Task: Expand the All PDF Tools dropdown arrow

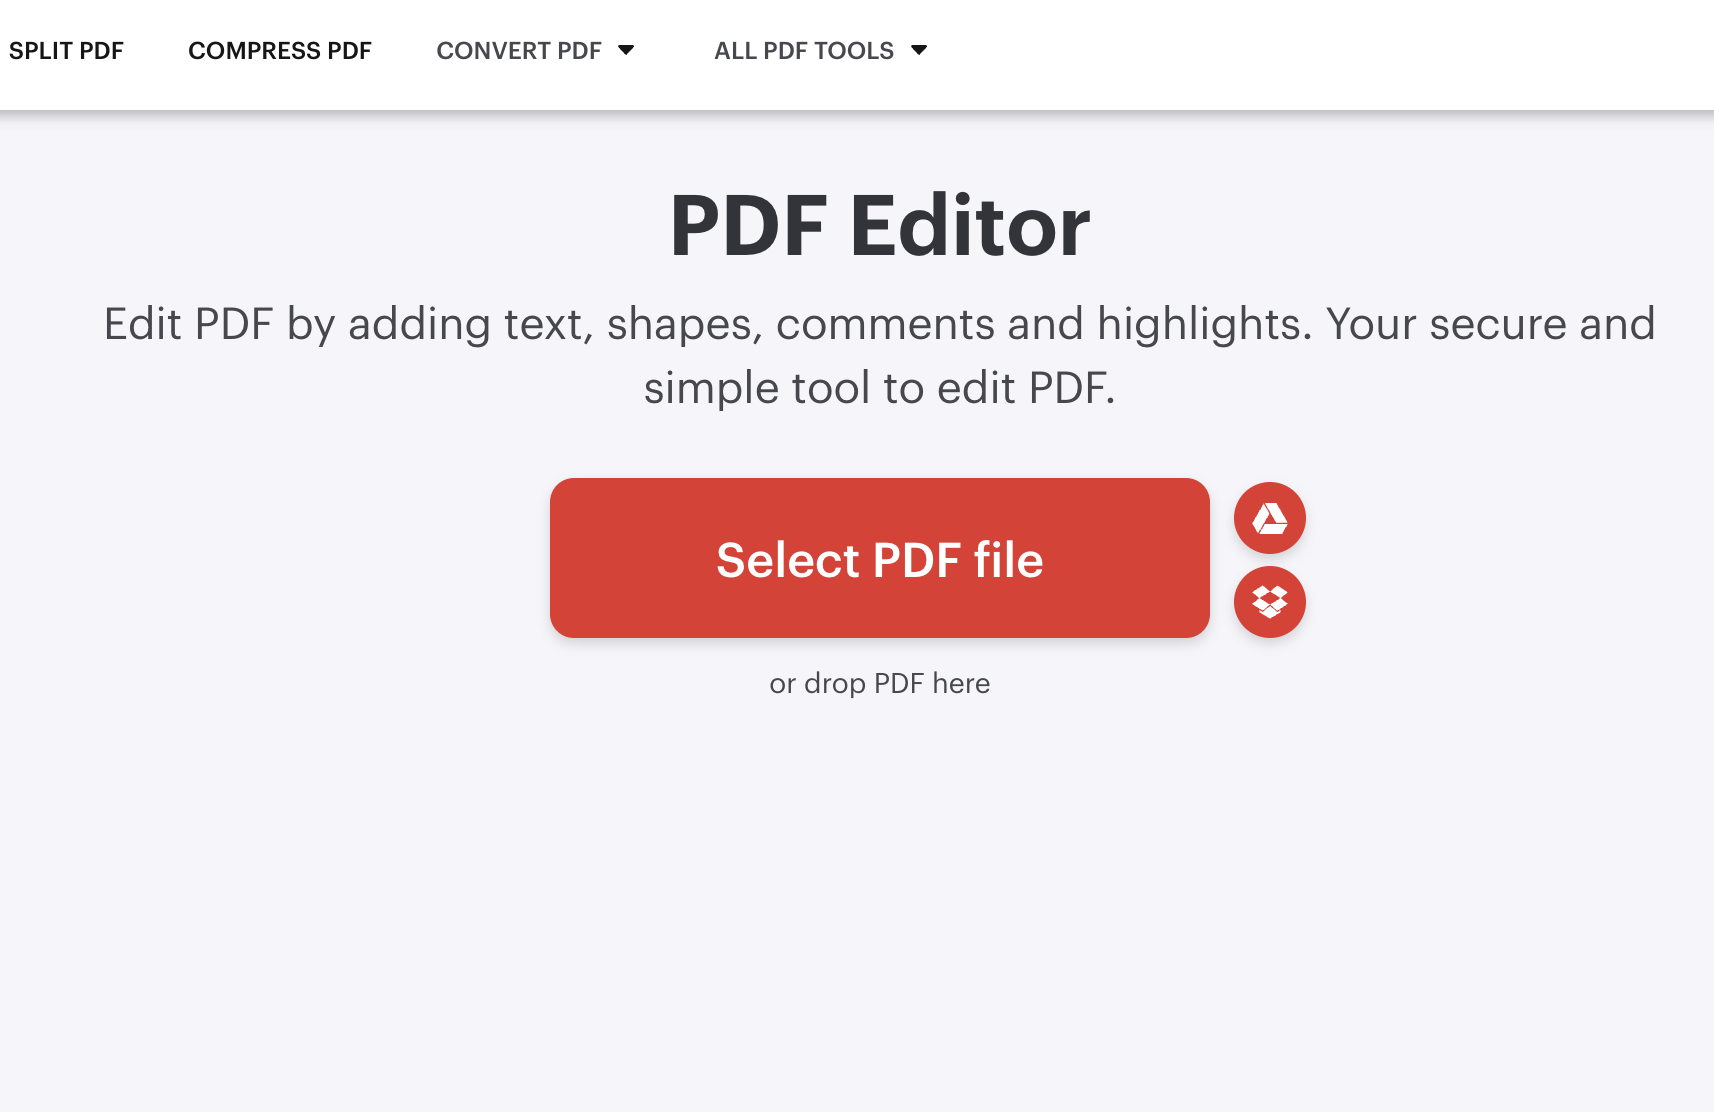Action: coord(919,50)
